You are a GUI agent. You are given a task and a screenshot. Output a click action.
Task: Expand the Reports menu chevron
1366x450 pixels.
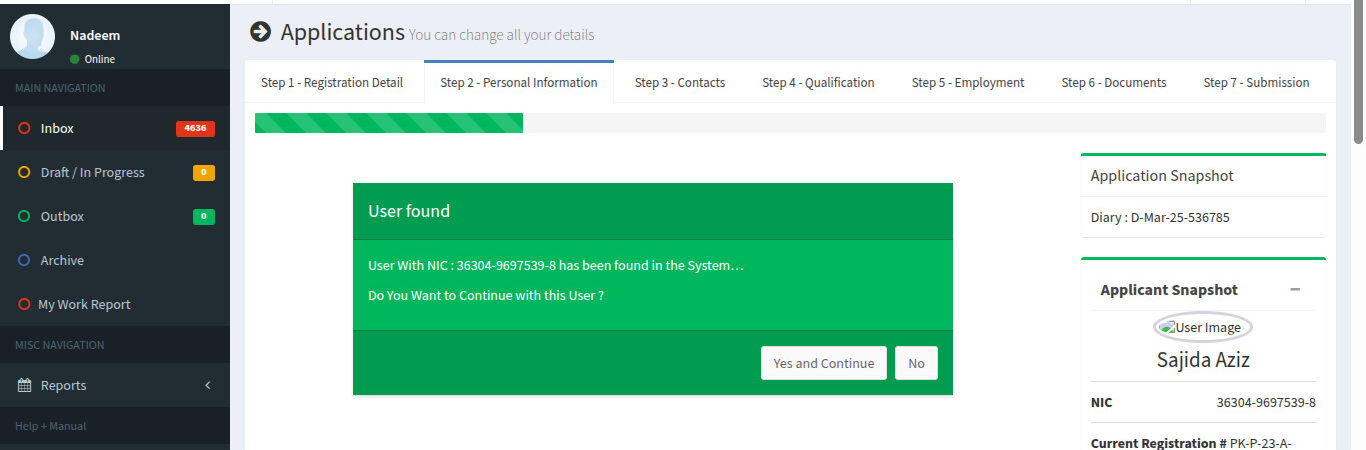207,385
